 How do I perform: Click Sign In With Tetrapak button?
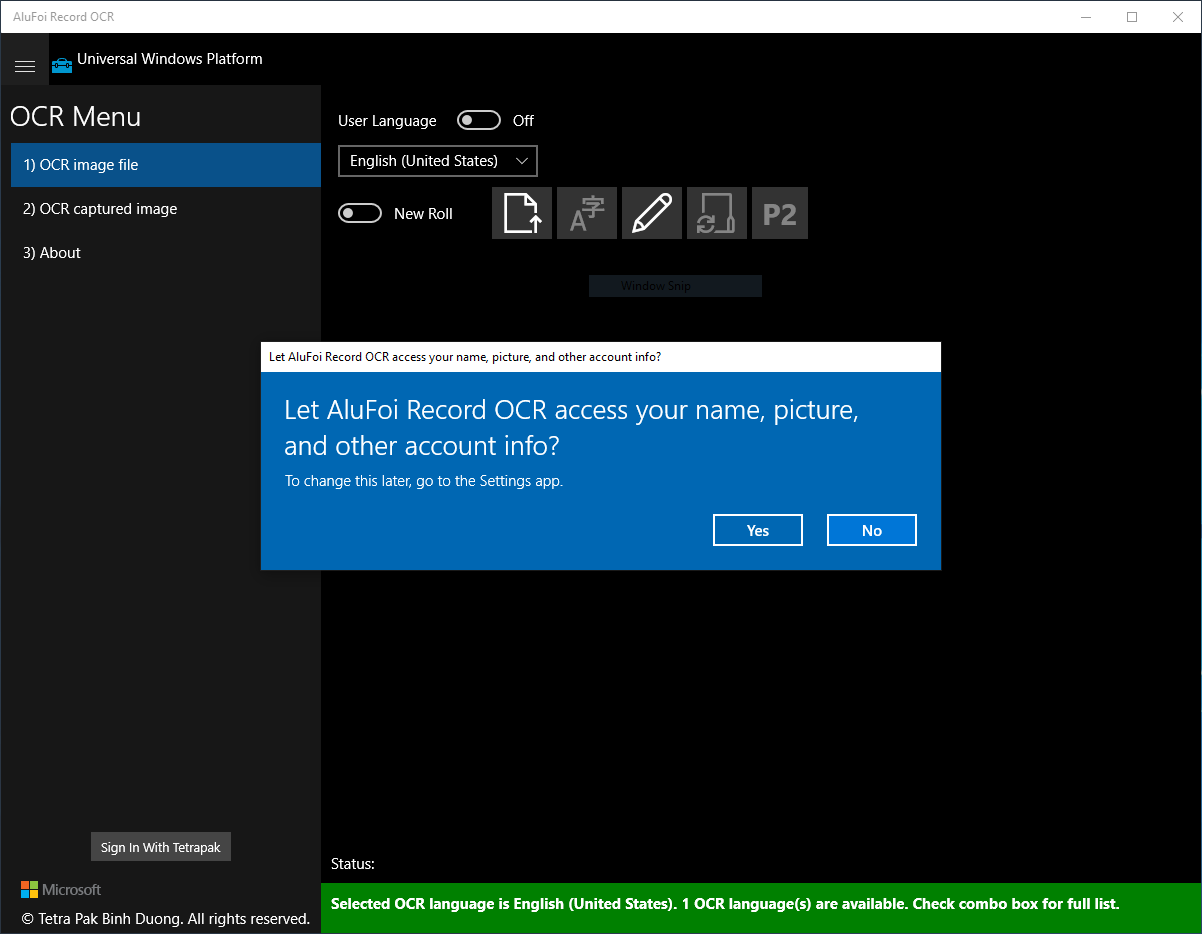pos(161,847)
